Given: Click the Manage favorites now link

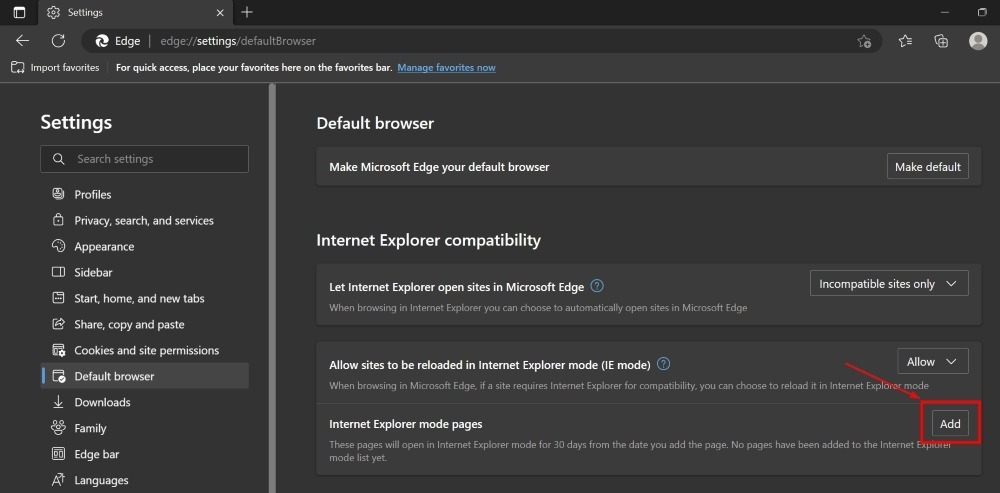Looking at the screenshot, I should click(x=446, y=68).
